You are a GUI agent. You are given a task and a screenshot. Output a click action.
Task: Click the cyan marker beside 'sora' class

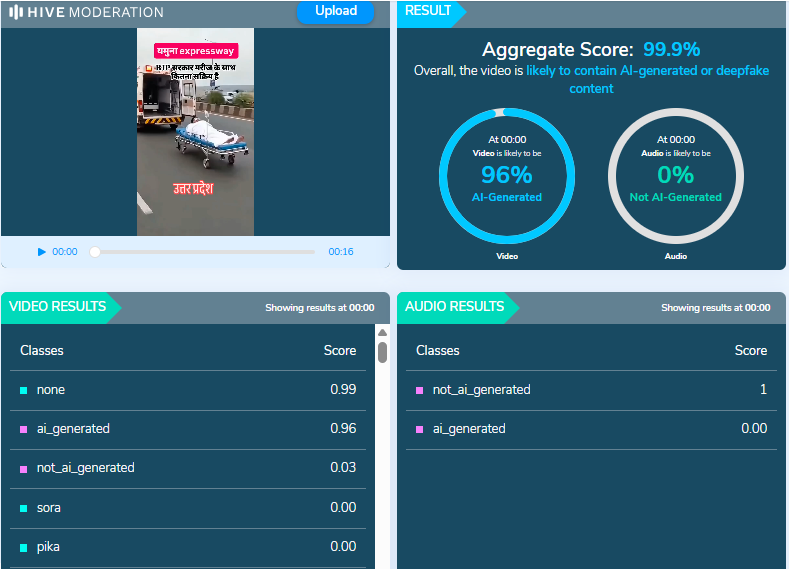click(x=24, y=508)
